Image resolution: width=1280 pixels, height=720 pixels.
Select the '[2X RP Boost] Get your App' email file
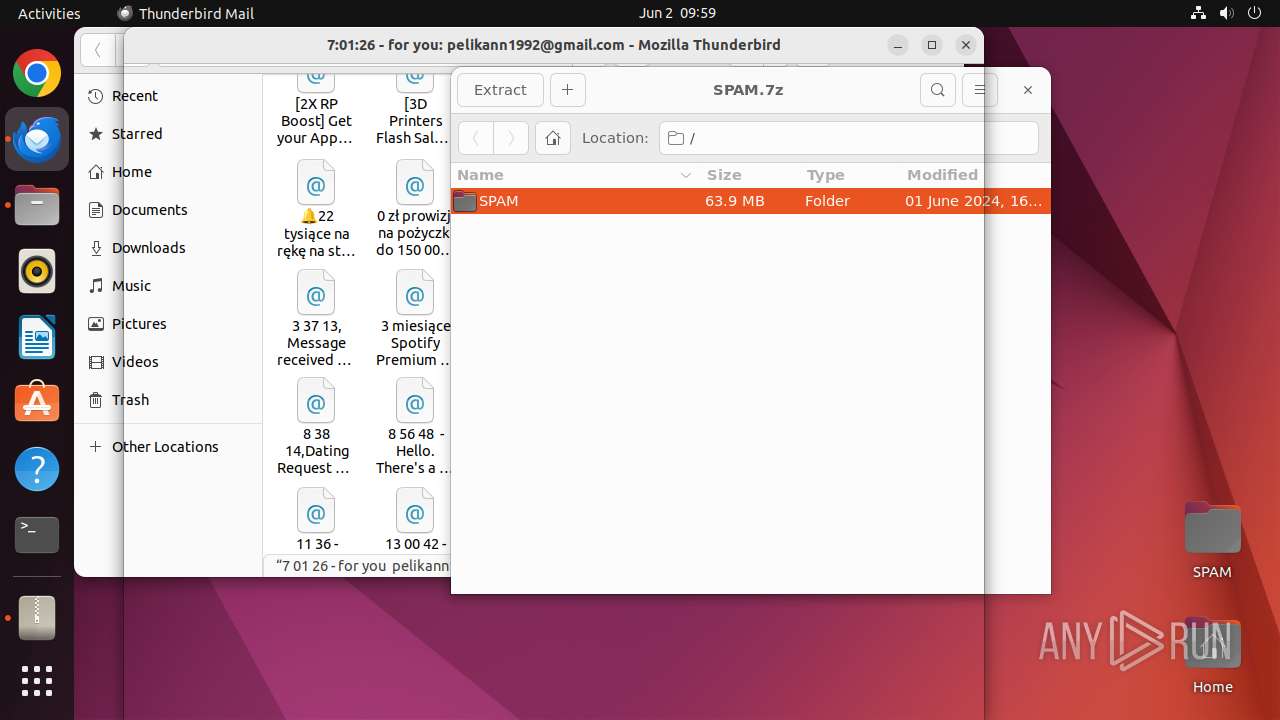tap(316, 109)
